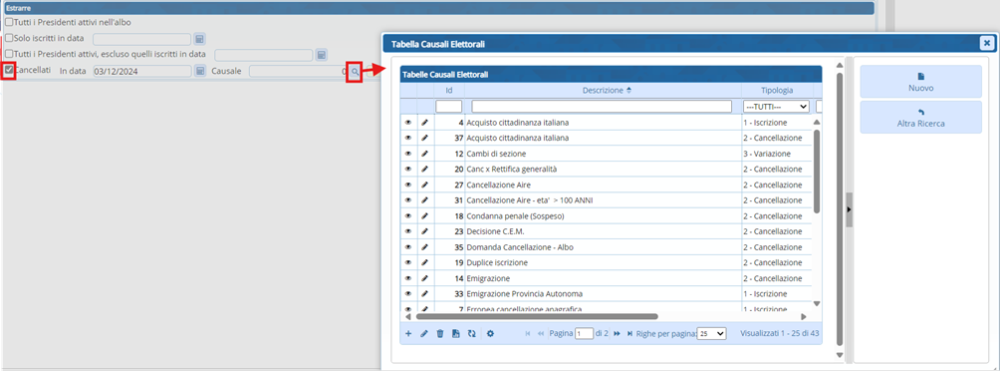Image resolution: width=1000 pixels, height=371 pixels.
Task: Click the Nuovo button
Action: 920,82
